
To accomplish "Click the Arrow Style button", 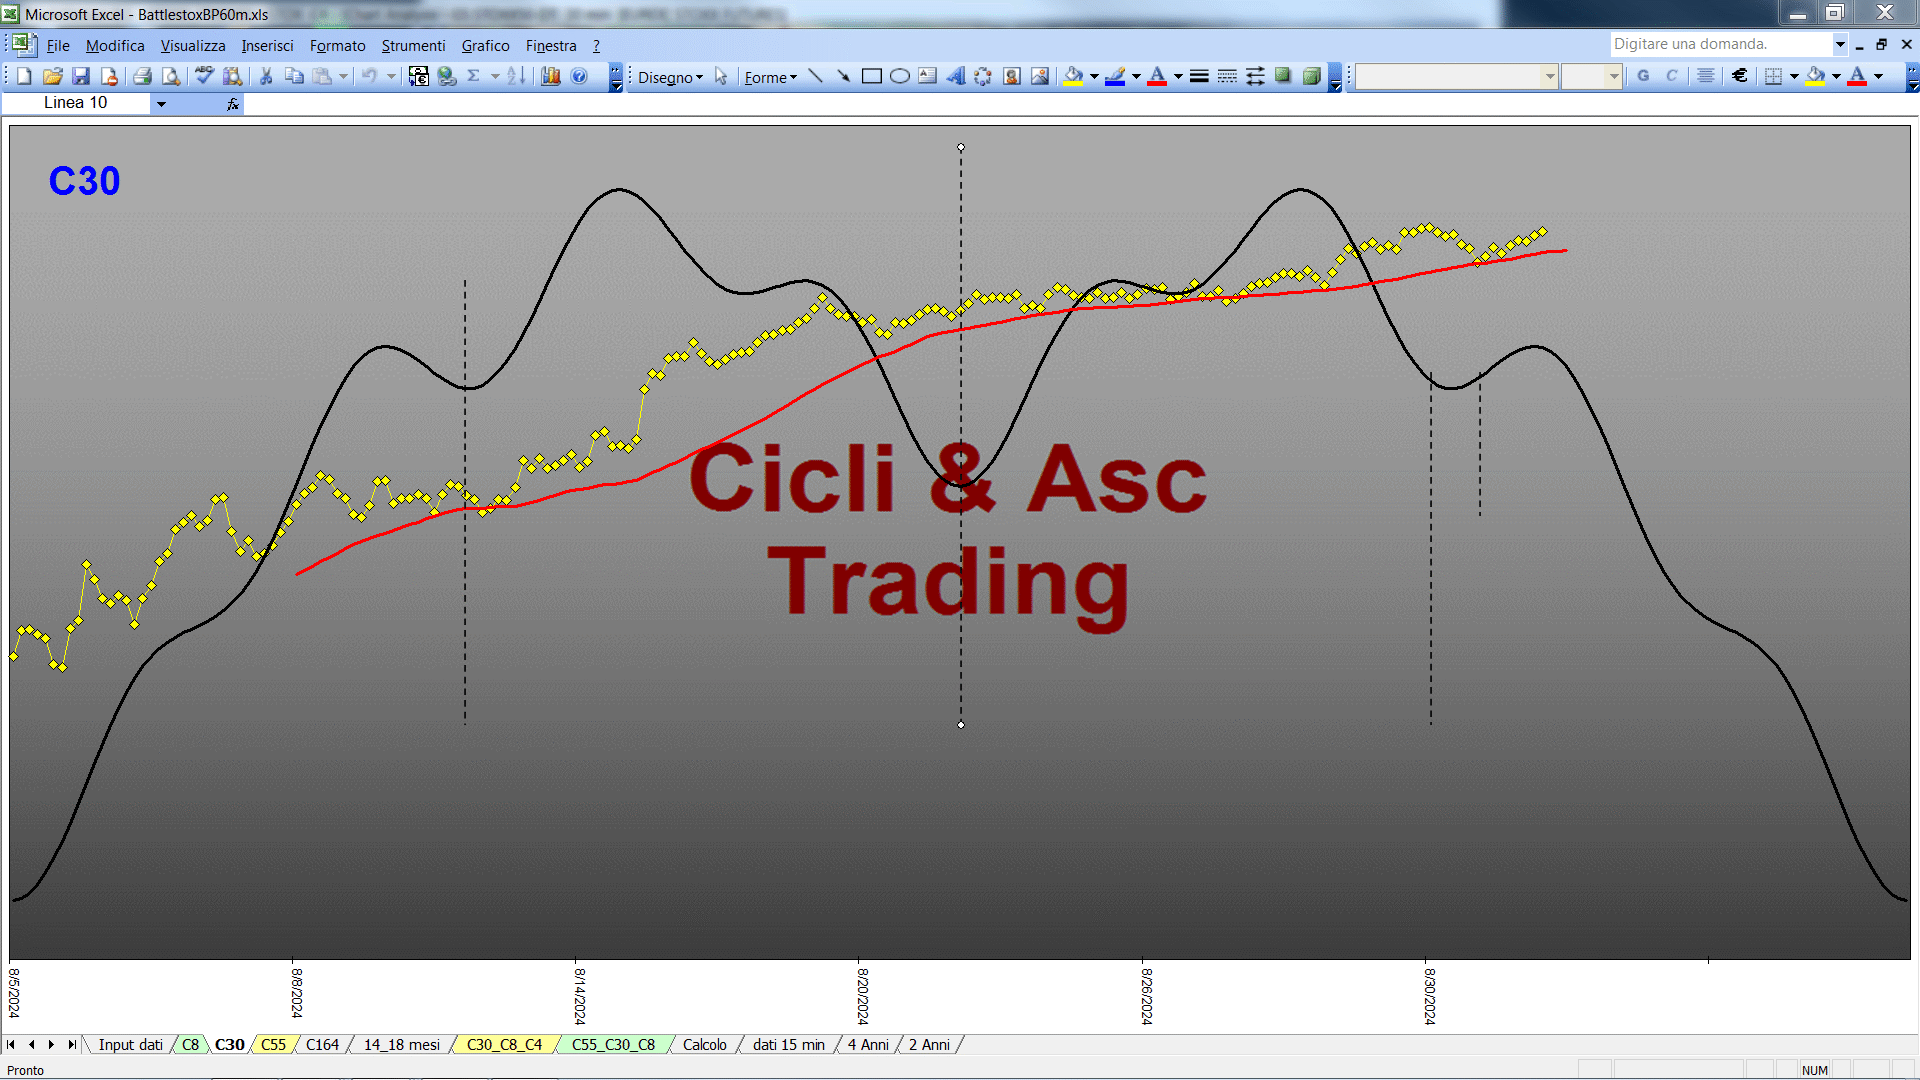I will point(1255,77).
